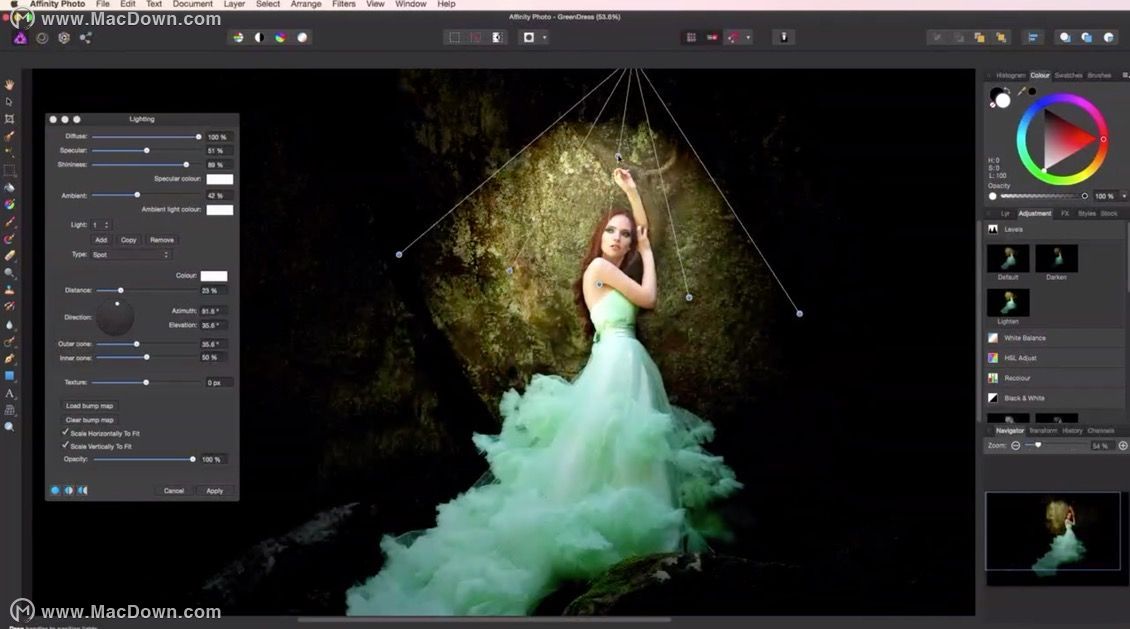Open the Channels tab
The width and height of the screenshot is (1130, 629).
1100,431
